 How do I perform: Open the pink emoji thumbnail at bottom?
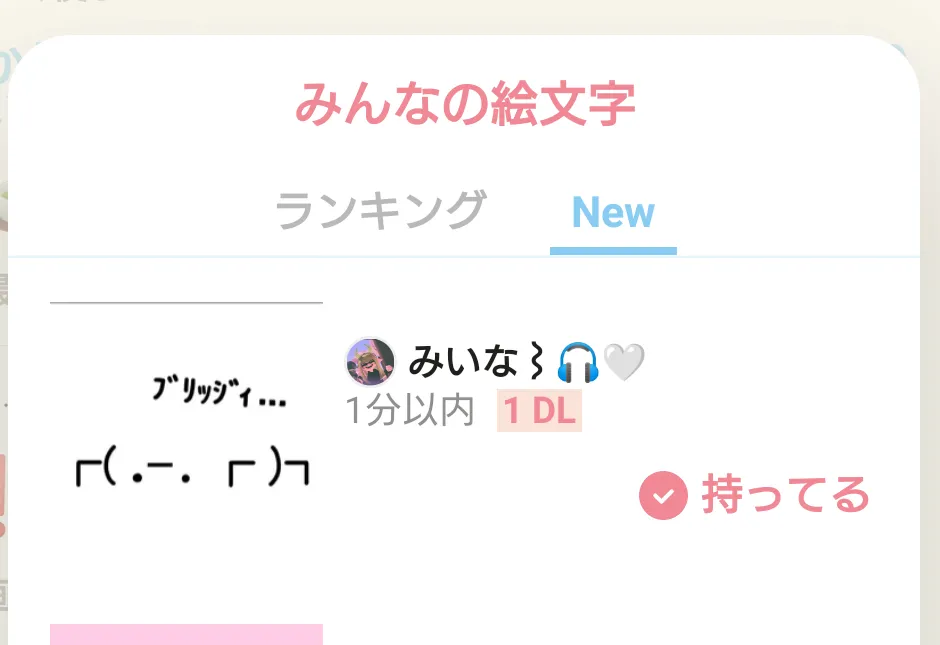click(186, 634)
